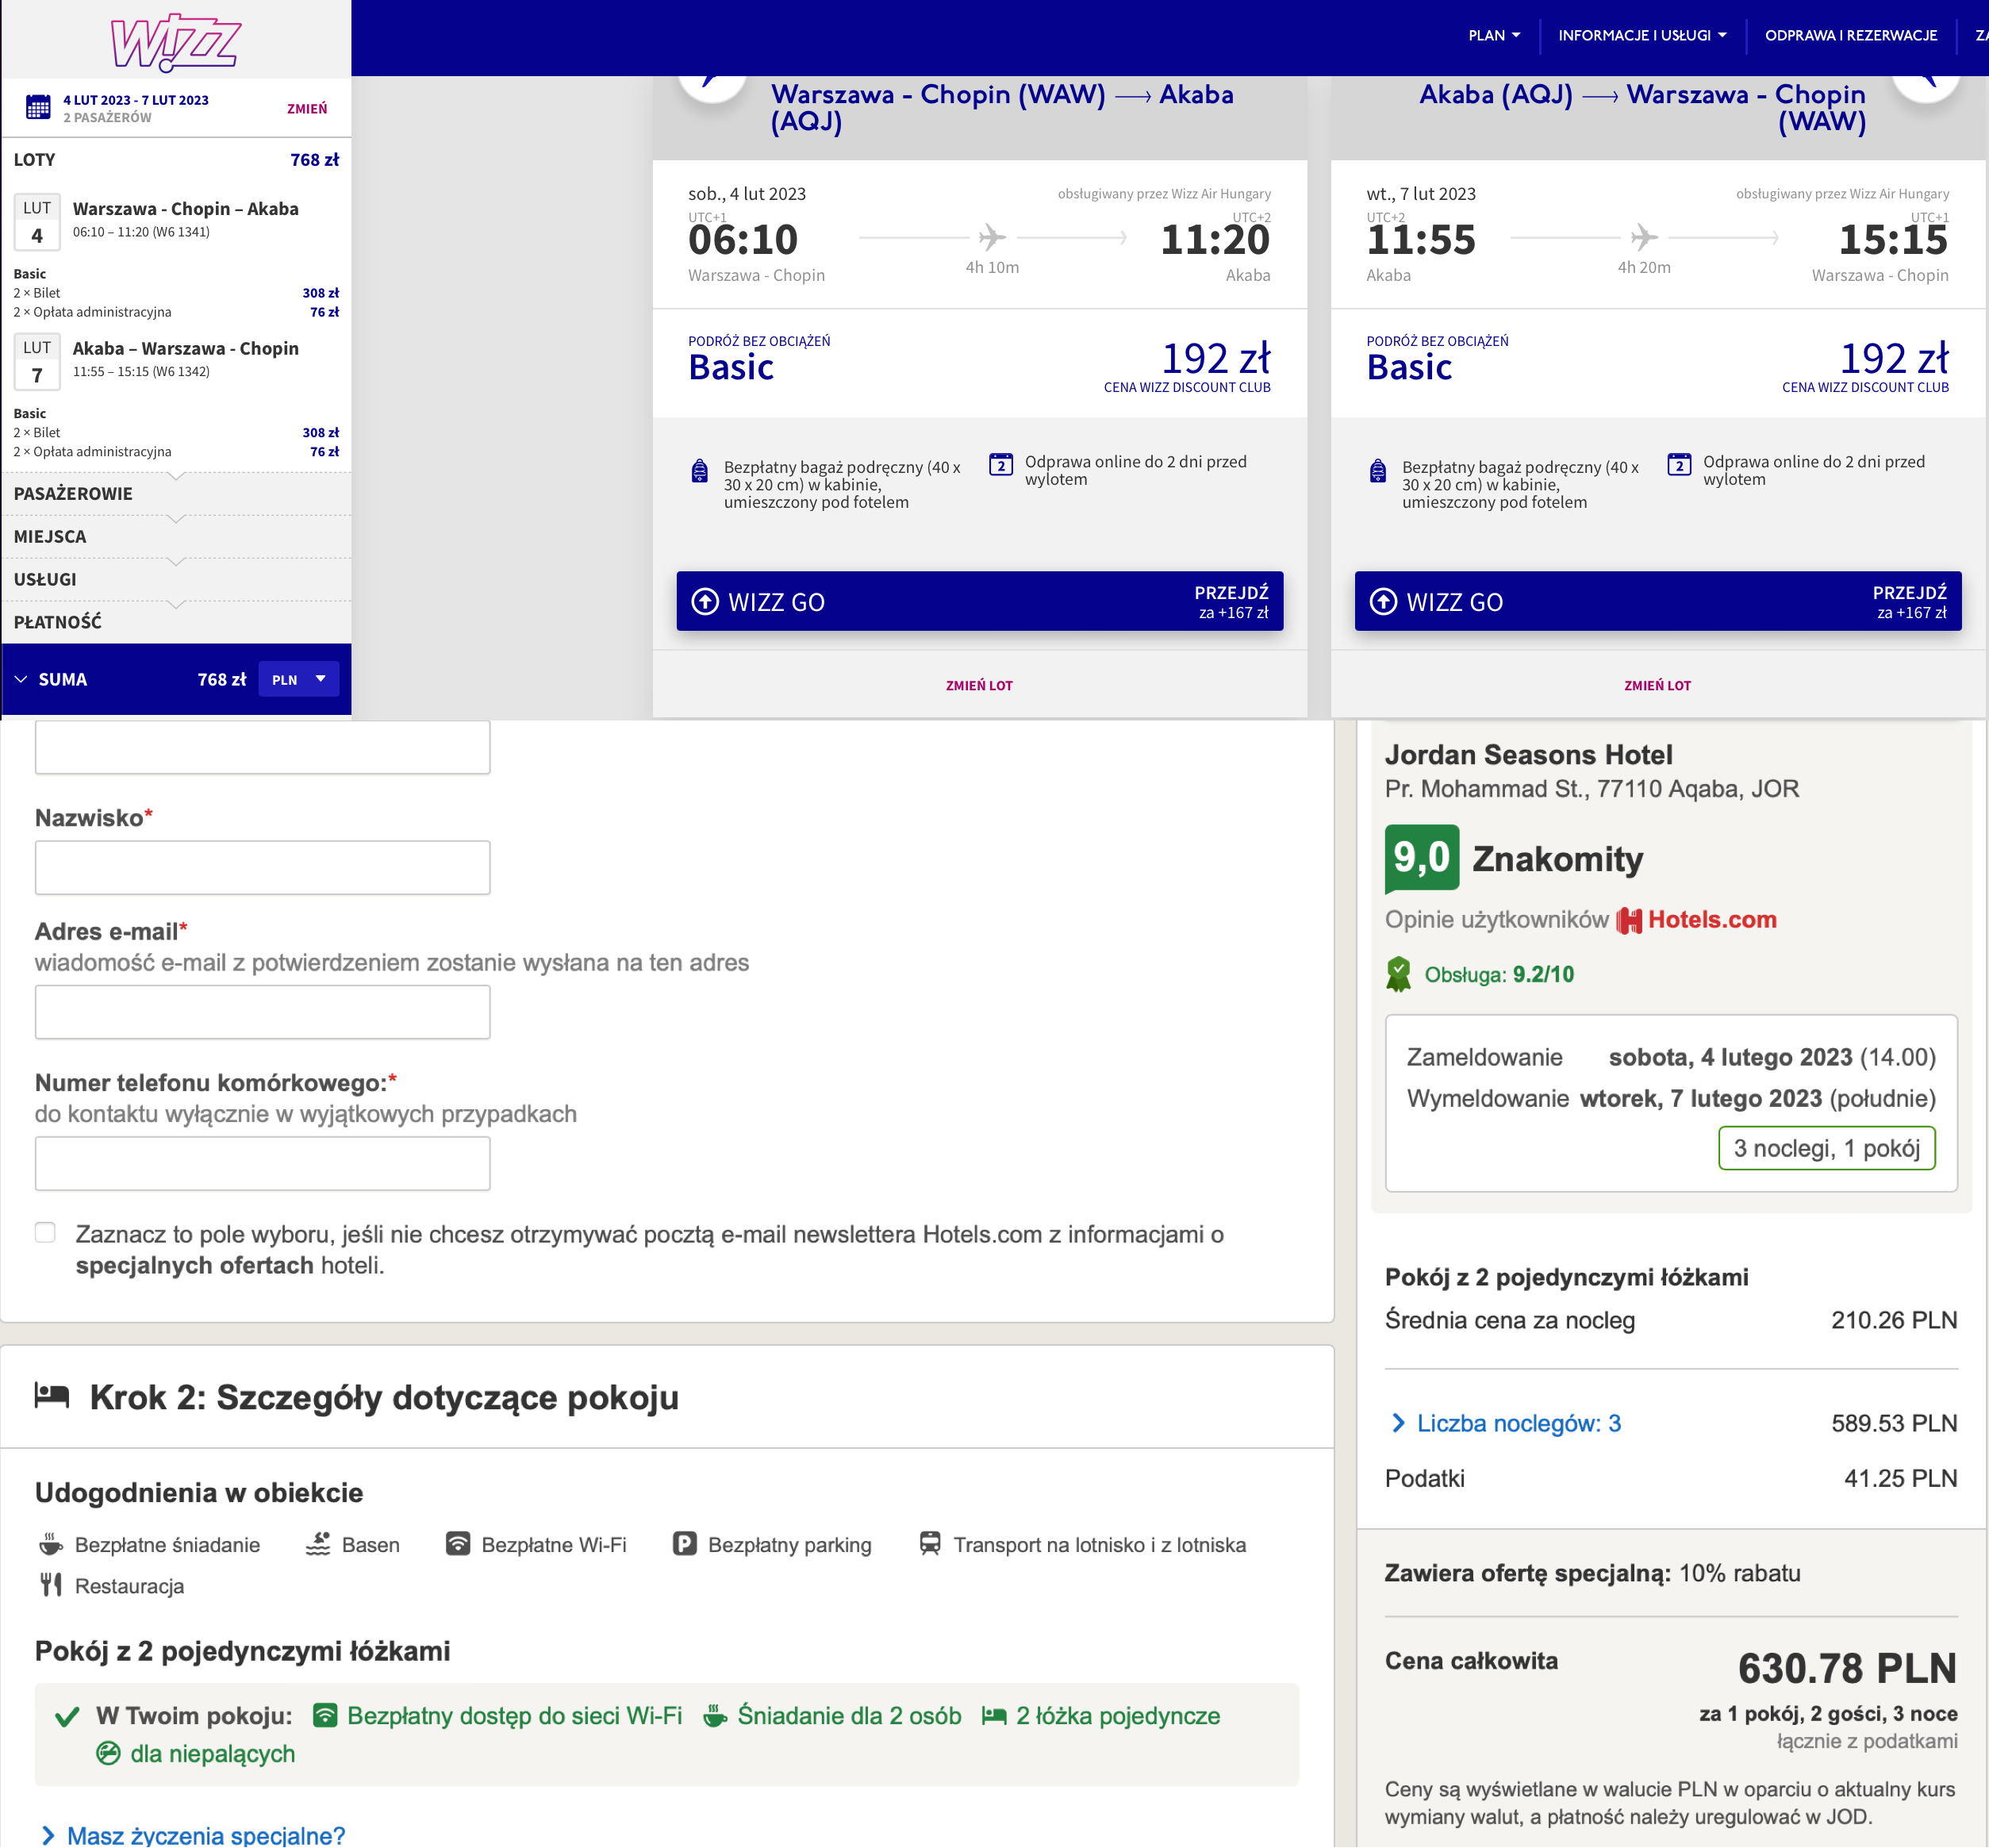Click the free breakfast cup icon
The height and width of the screenshot is (1848, 1989).
51,1544
